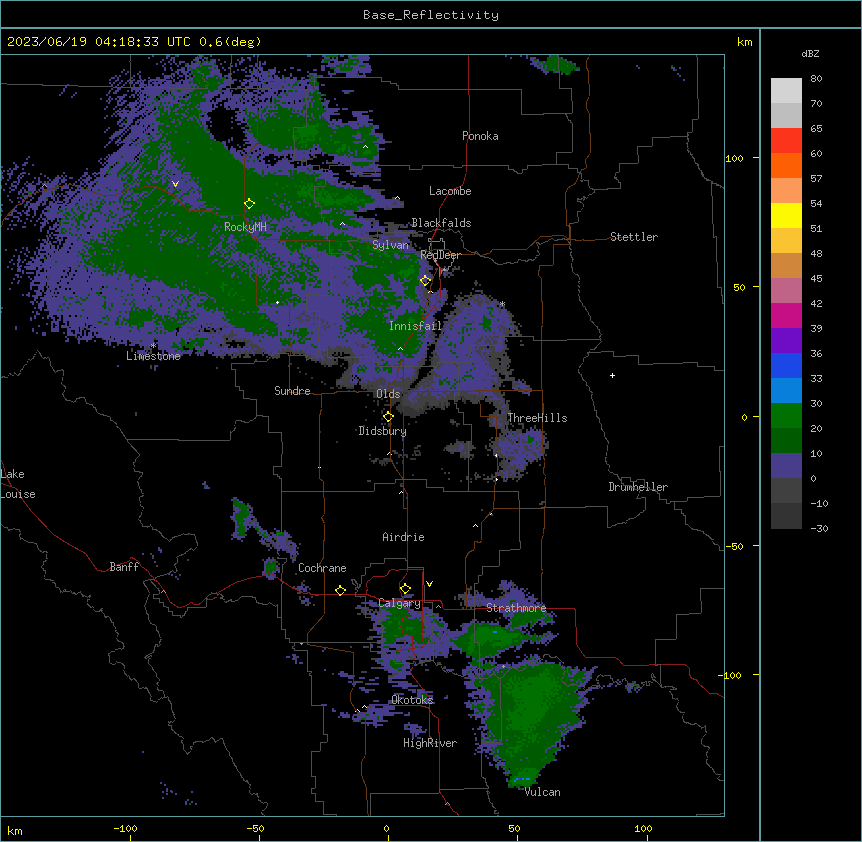Click the Innisfail city label
The image size is (862, 842).
415,326
